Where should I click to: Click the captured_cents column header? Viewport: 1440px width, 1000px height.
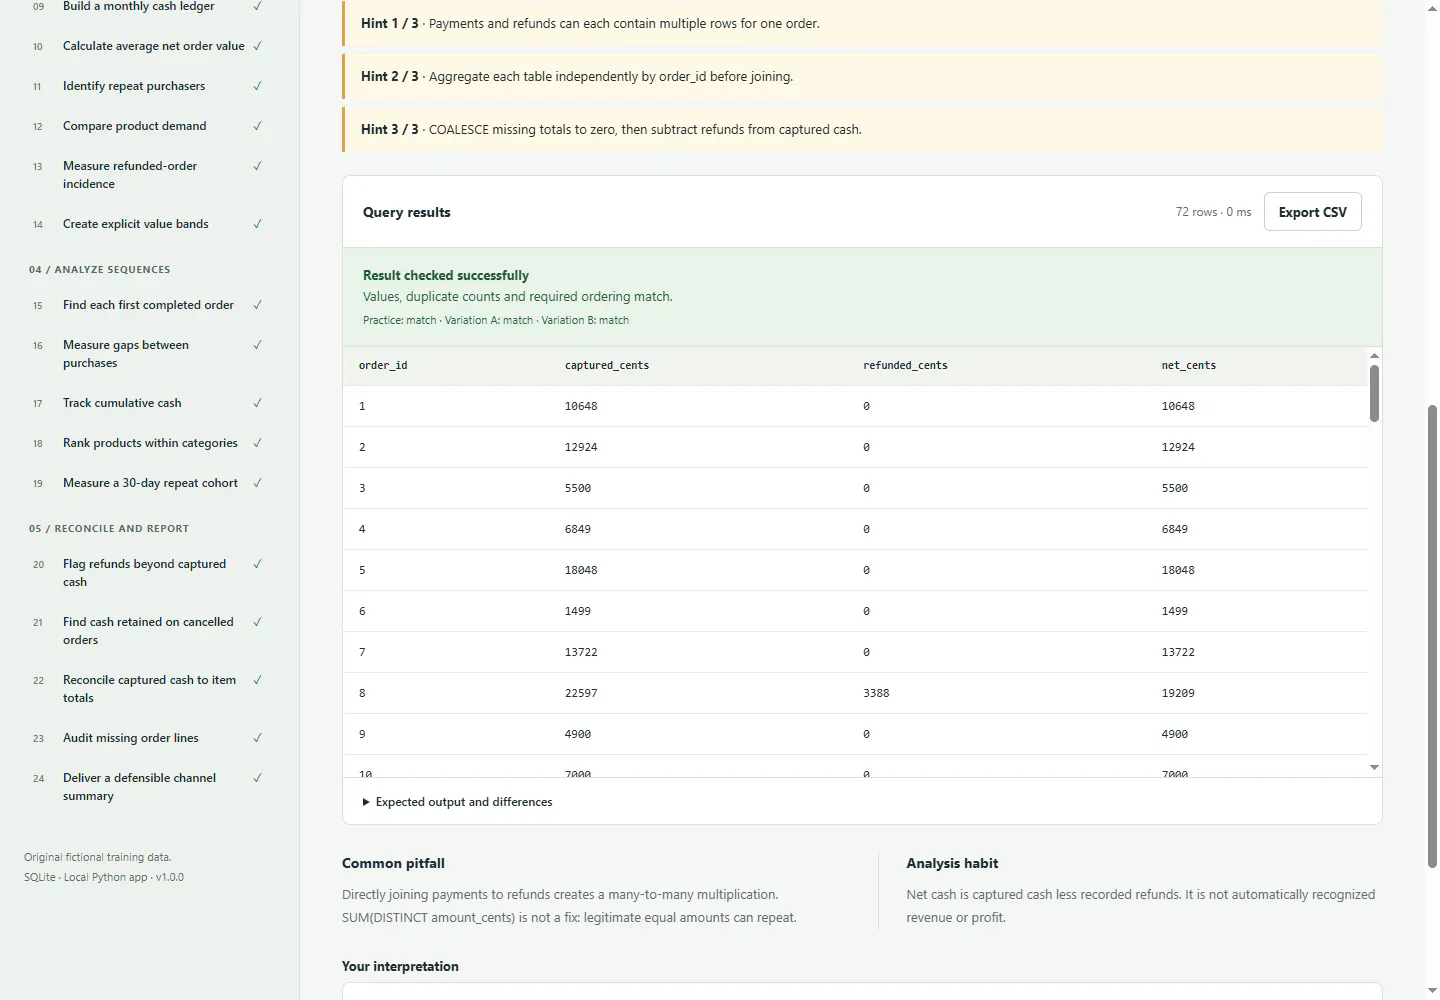click(x=607, y=366)
